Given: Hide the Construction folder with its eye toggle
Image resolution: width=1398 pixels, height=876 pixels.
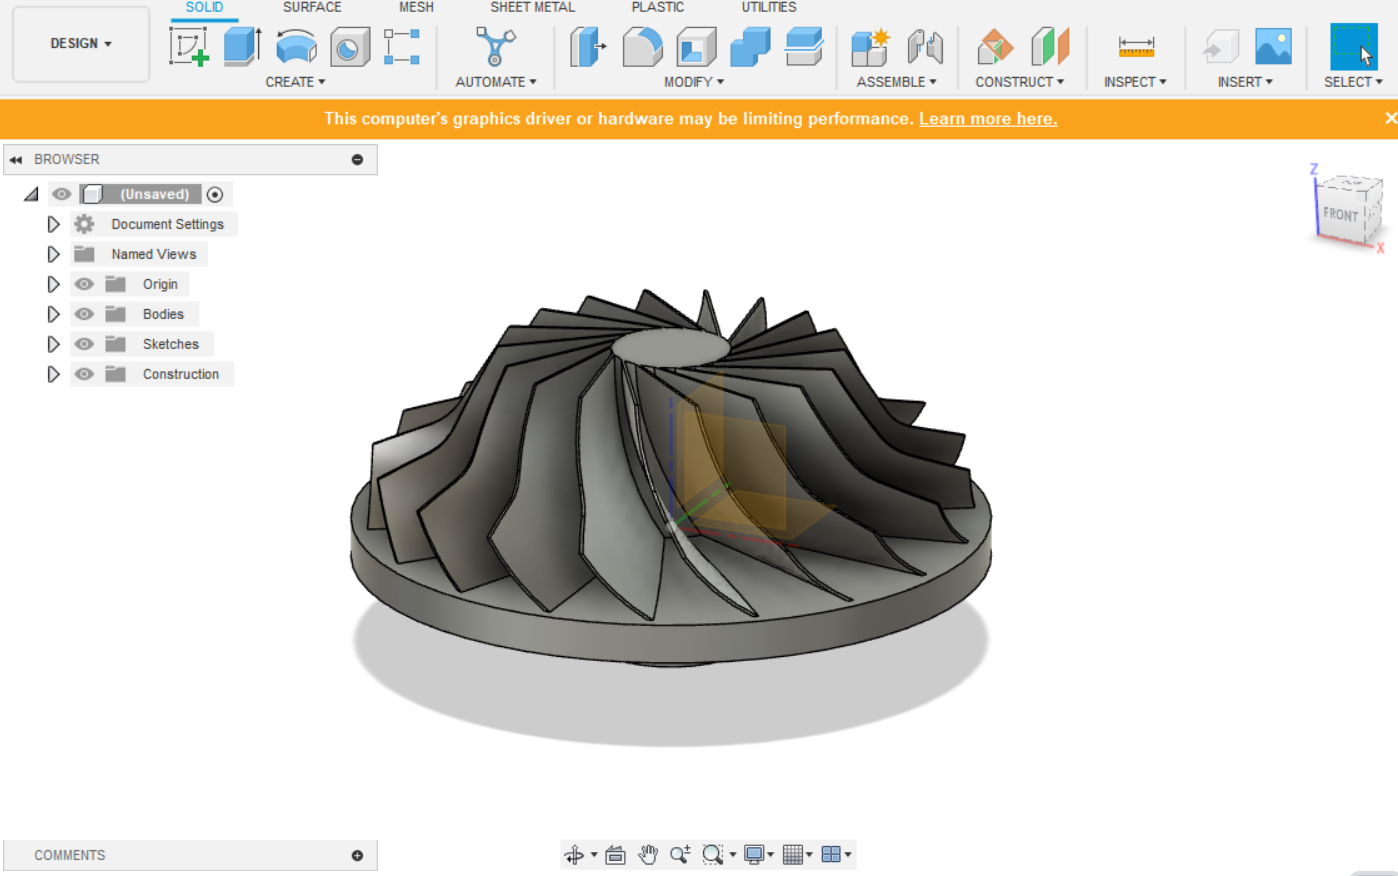Looking at the screenshot, I should tap(85, 373).
